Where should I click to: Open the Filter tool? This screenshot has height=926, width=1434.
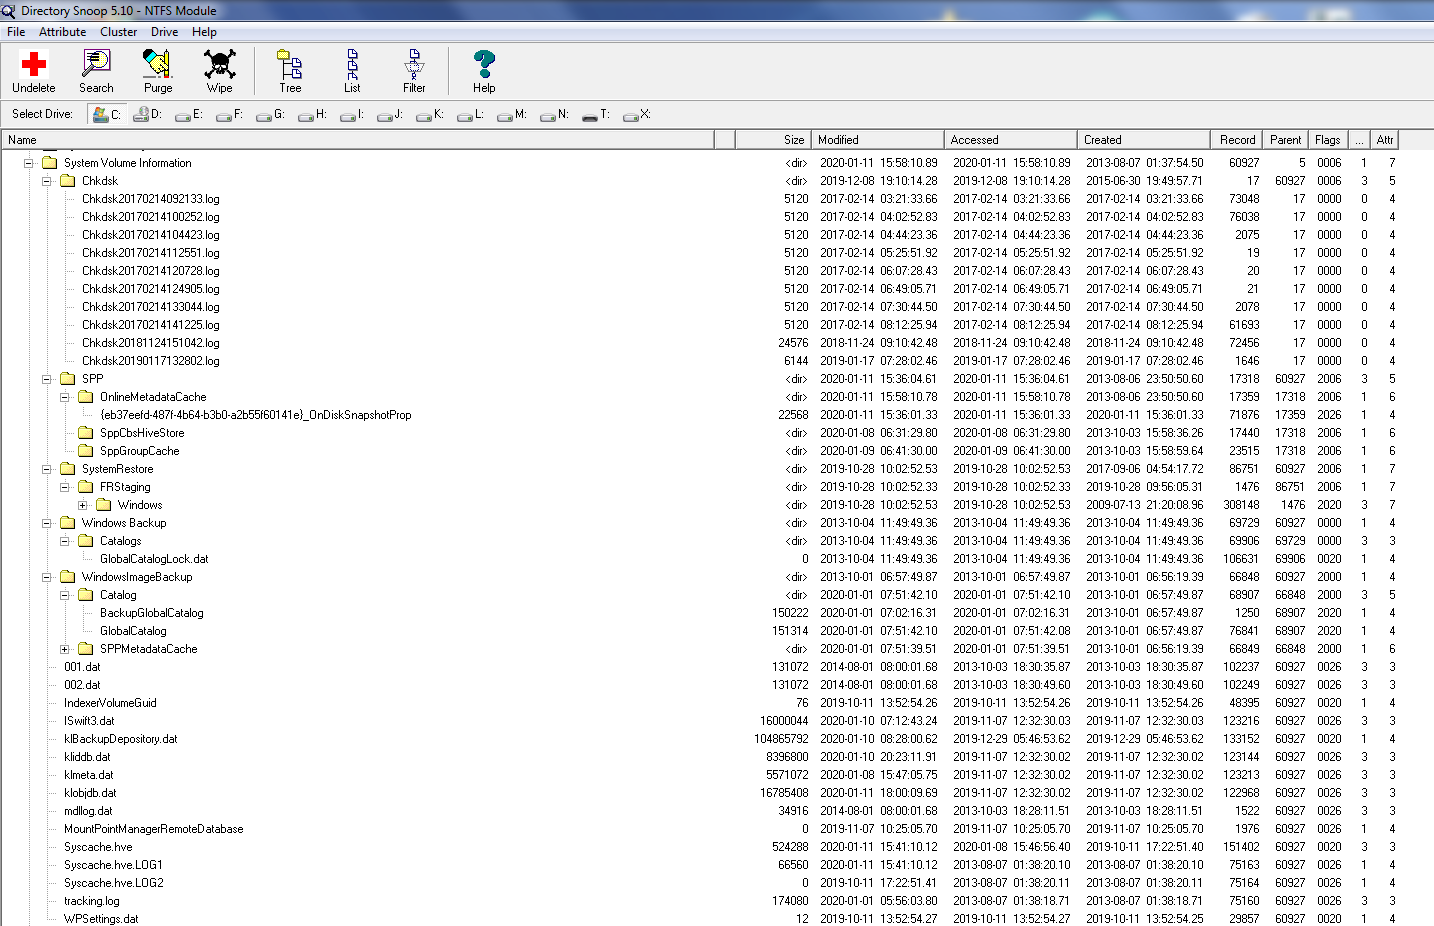coord(414,71)
